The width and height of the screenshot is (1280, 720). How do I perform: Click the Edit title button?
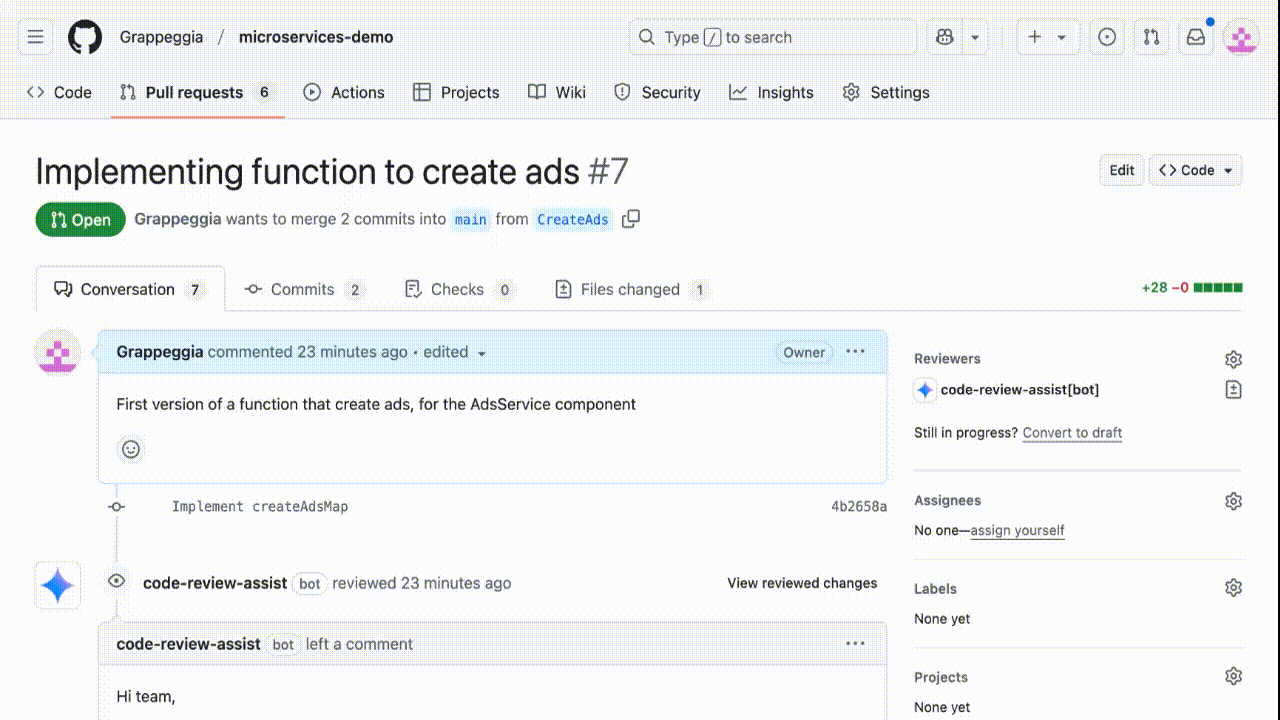(1122, 170)
